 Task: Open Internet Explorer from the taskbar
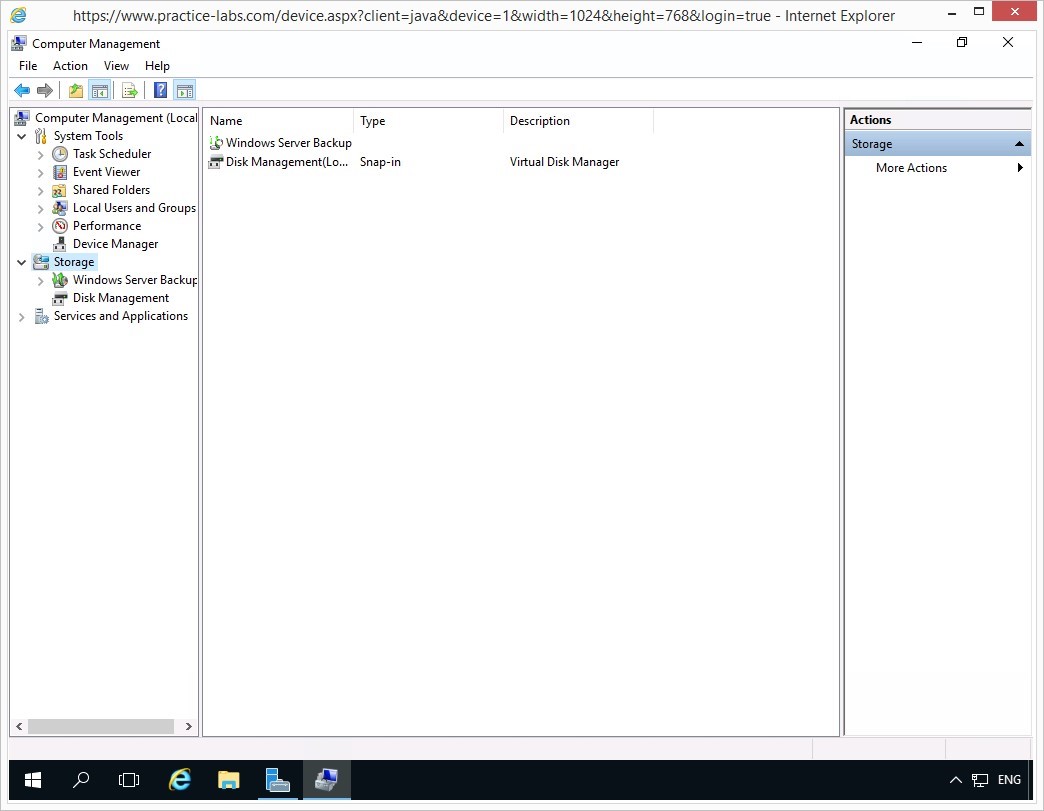click(x=180, y=780)
